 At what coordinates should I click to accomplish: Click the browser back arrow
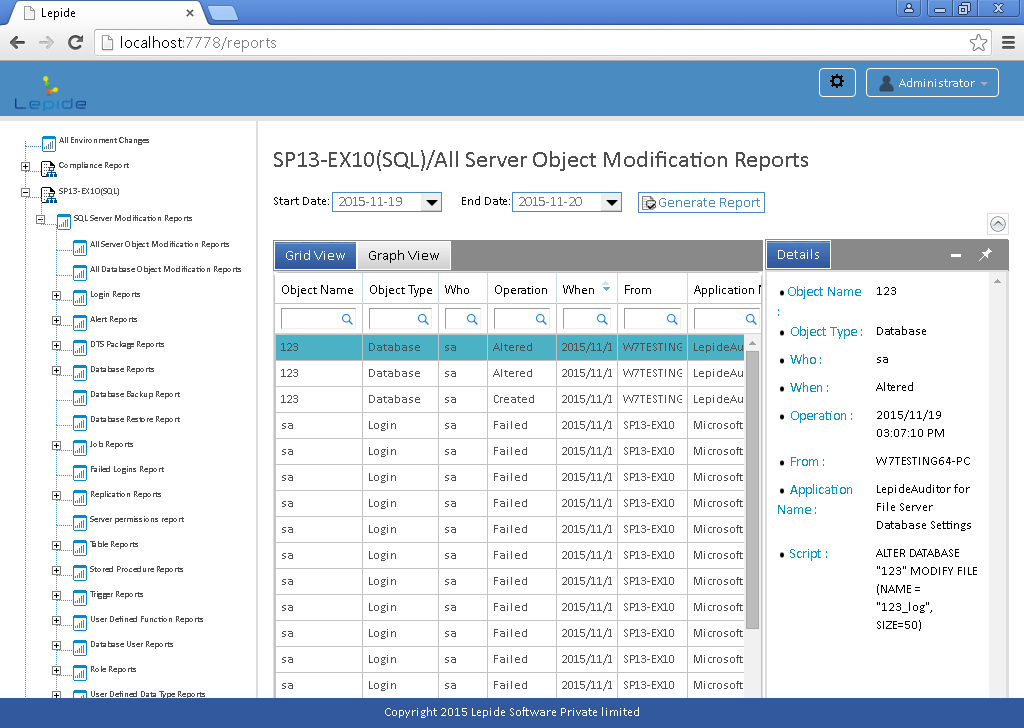(x=18, y=42)
